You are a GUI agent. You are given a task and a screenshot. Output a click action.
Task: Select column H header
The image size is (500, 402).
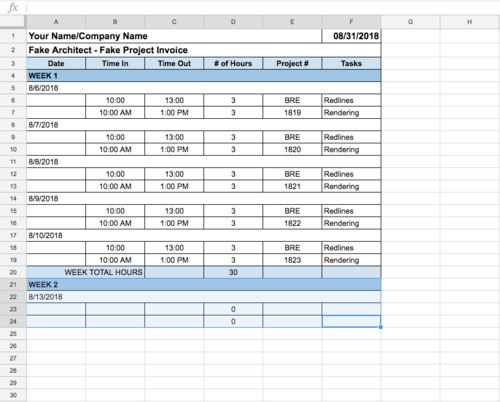(470, 22)
